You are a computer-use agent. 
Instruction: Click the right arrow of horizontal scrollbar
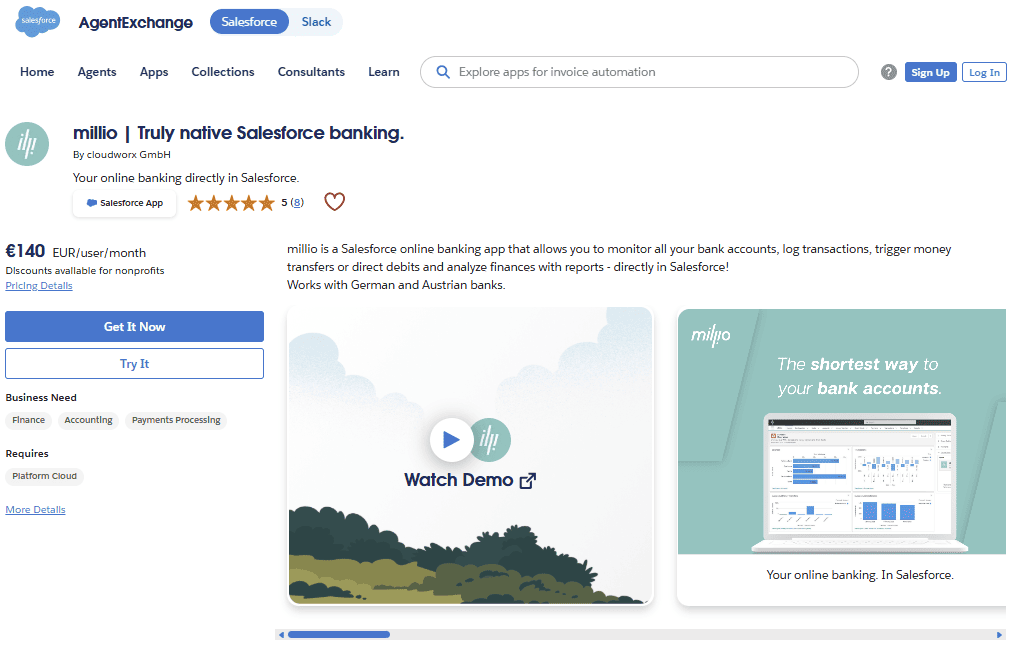999,635
